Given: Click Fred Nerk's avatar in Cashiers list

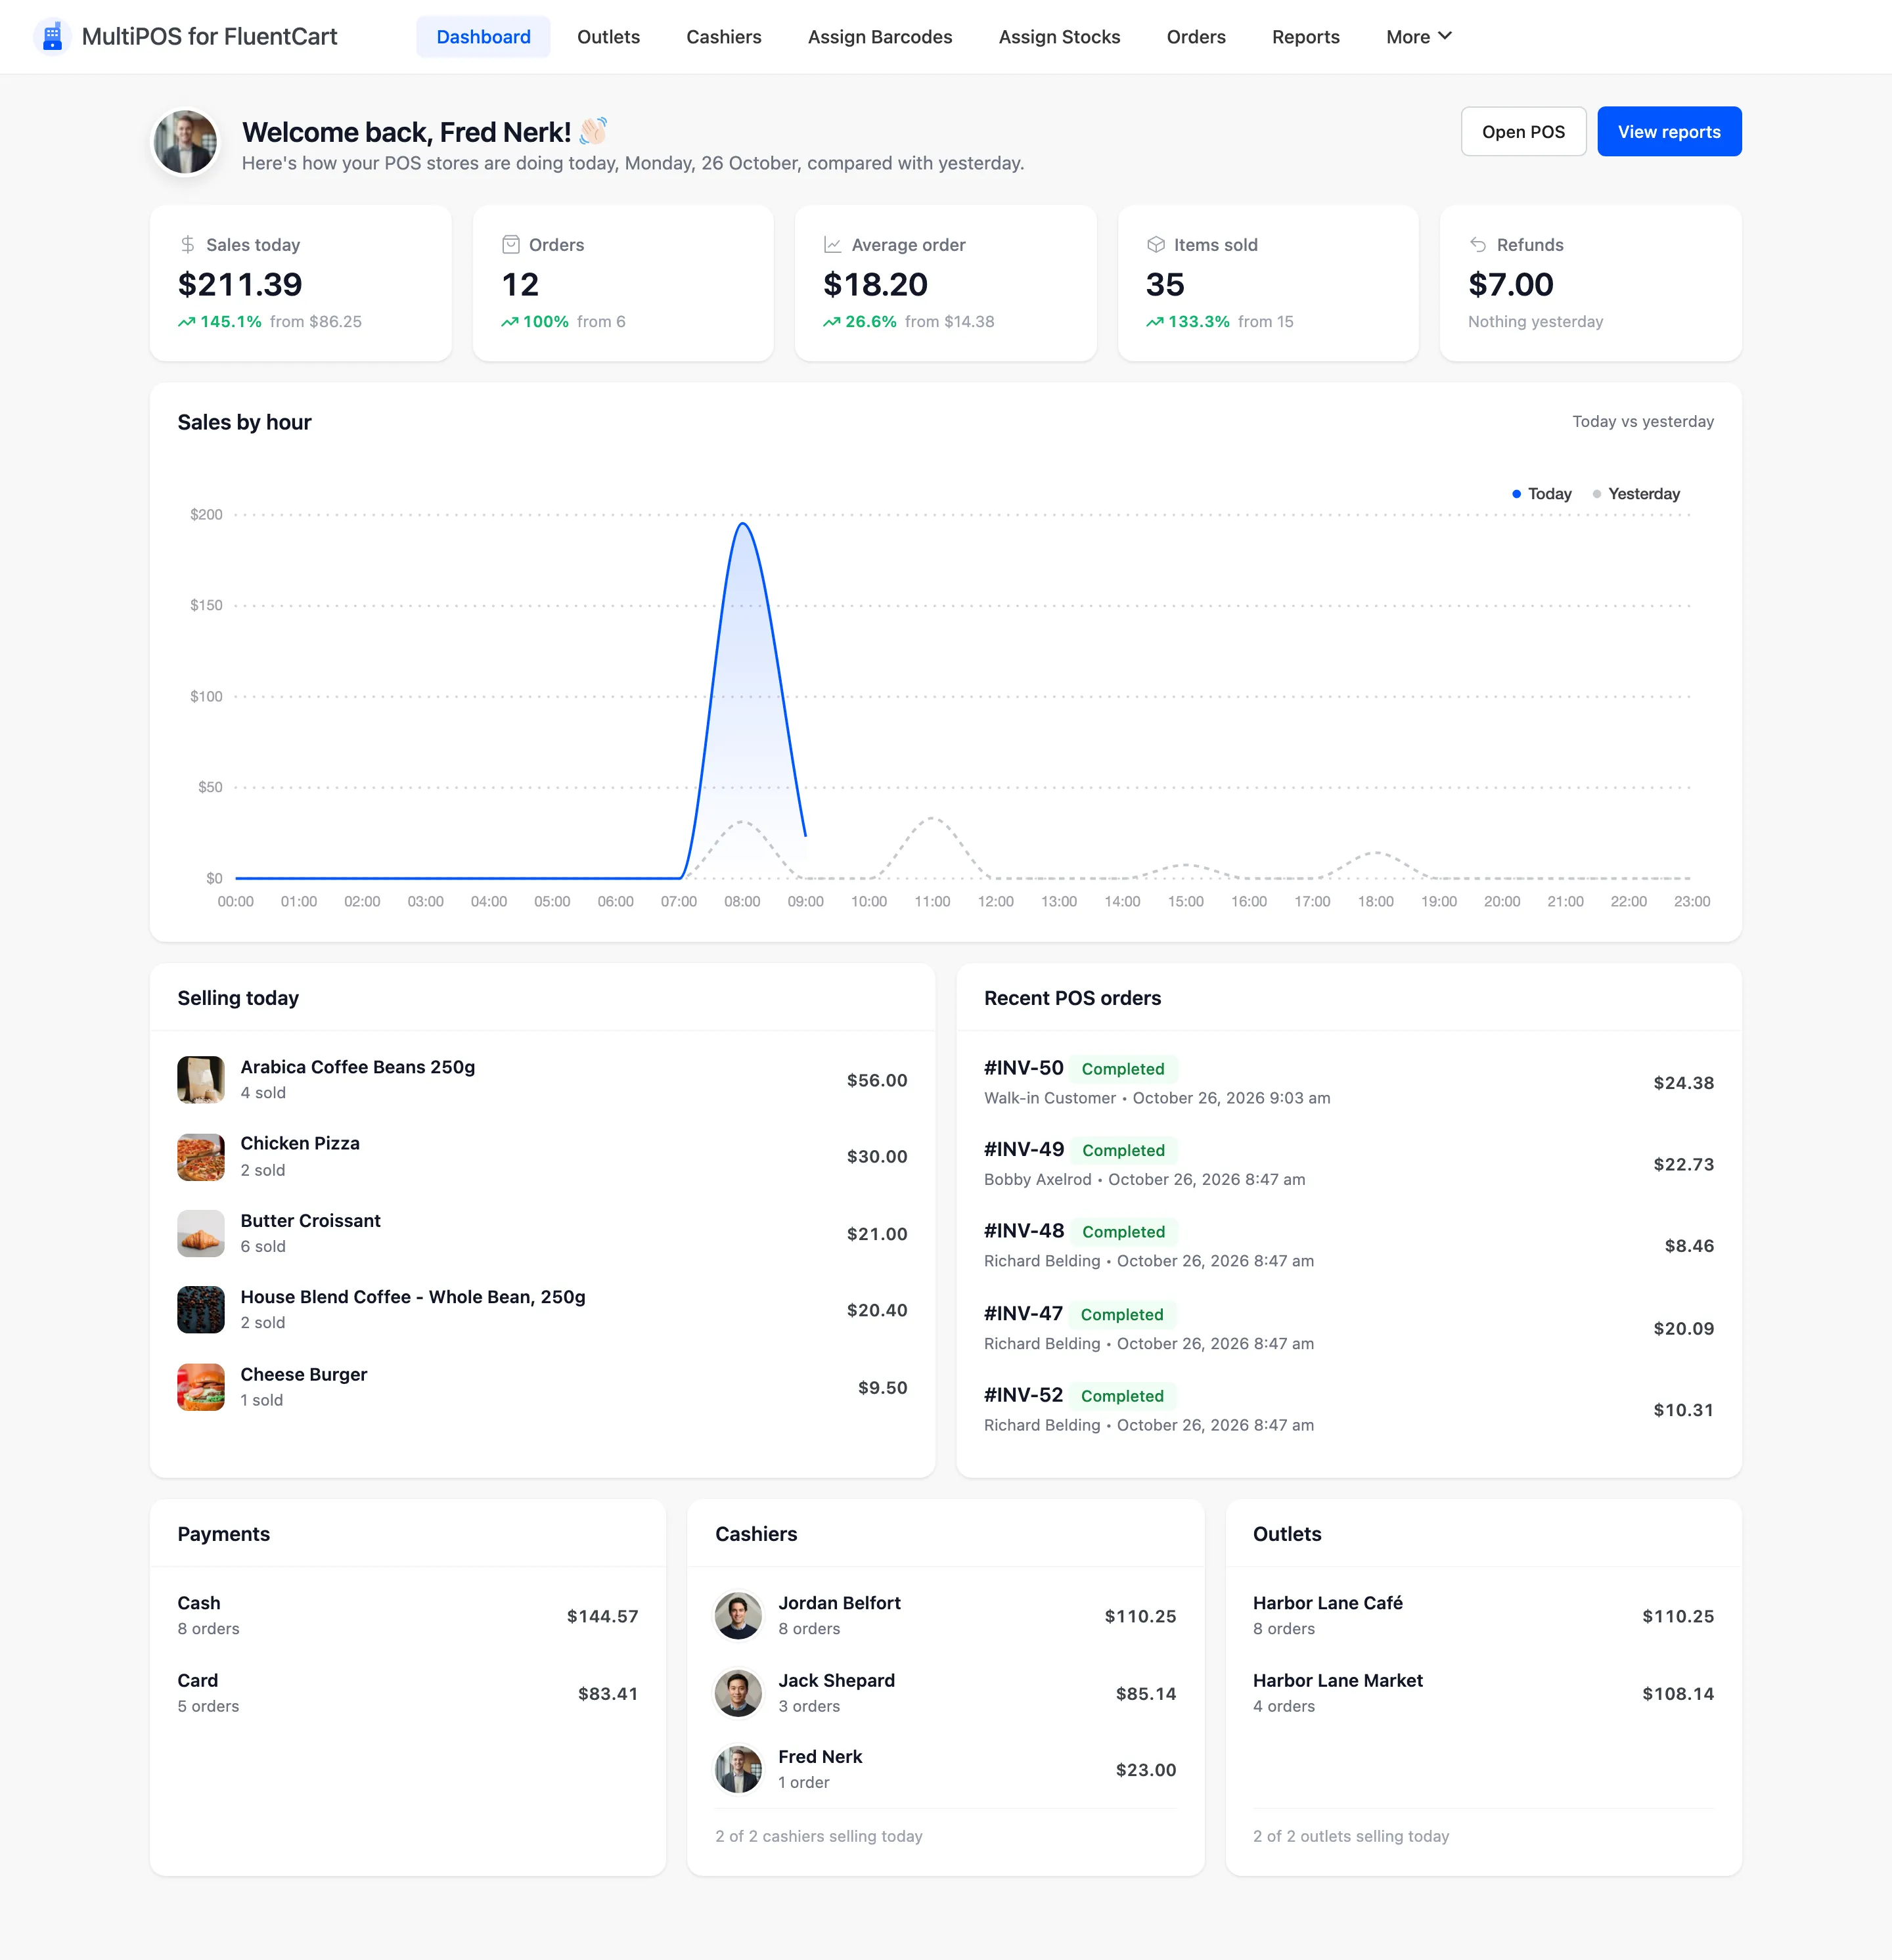Looking at the screenshot, I should (x=738, y=1770).
